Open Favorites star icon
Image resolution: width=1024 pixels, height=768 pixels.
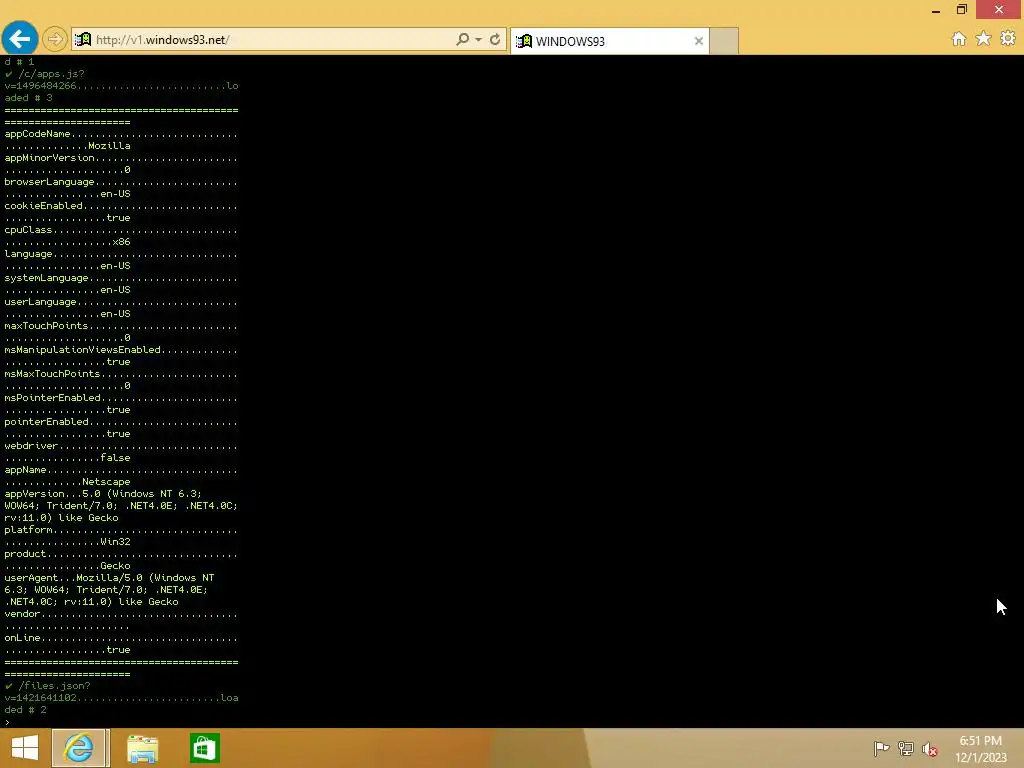(x=984, y=39)
